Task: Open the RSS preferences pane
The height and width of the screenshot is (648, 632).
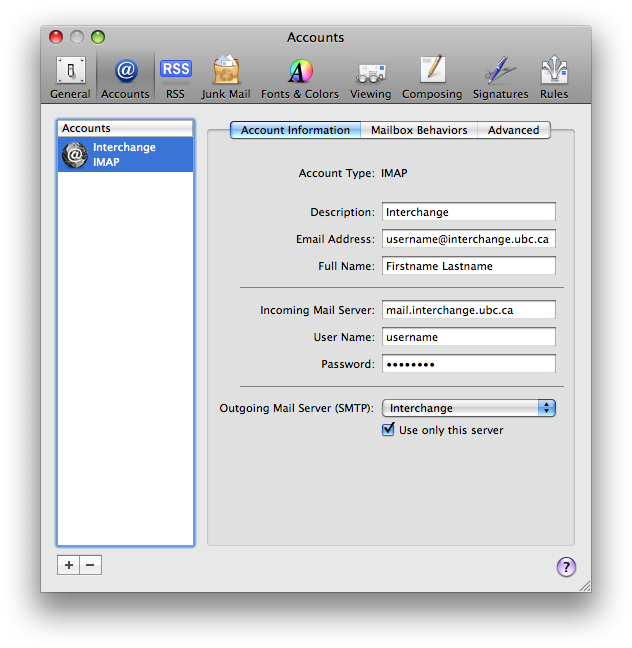Action: tap(175, 77)
